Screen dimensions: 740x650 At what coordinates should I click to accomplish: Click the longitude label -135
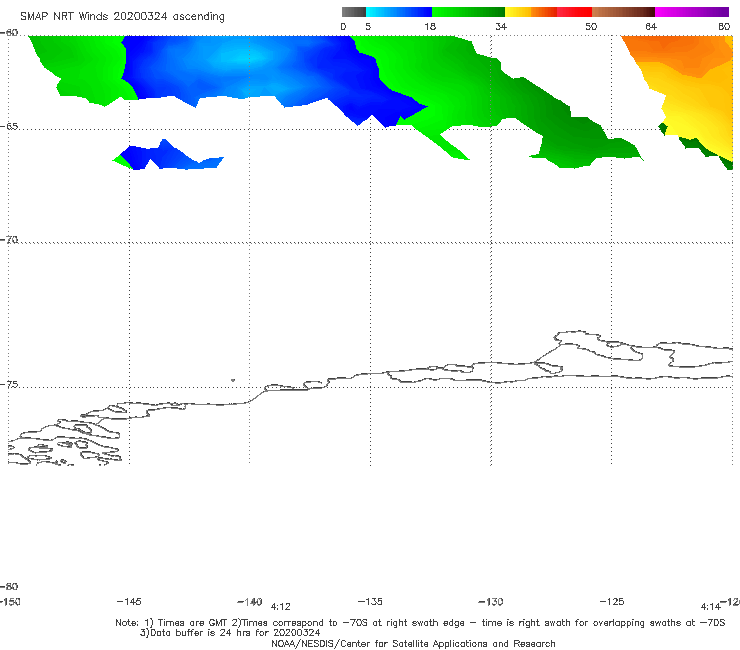(370, 601)
